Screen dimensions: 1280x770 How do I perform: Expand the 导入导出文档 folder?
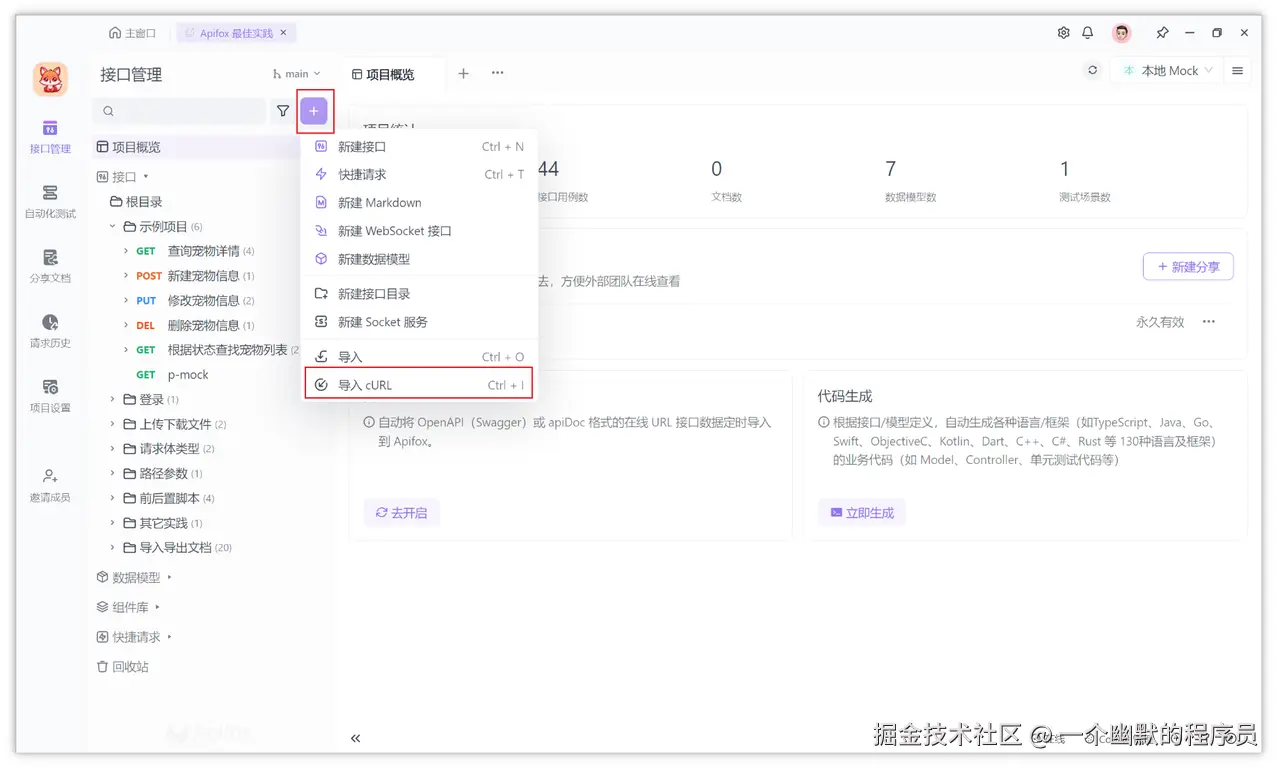[x=113, y=548]
